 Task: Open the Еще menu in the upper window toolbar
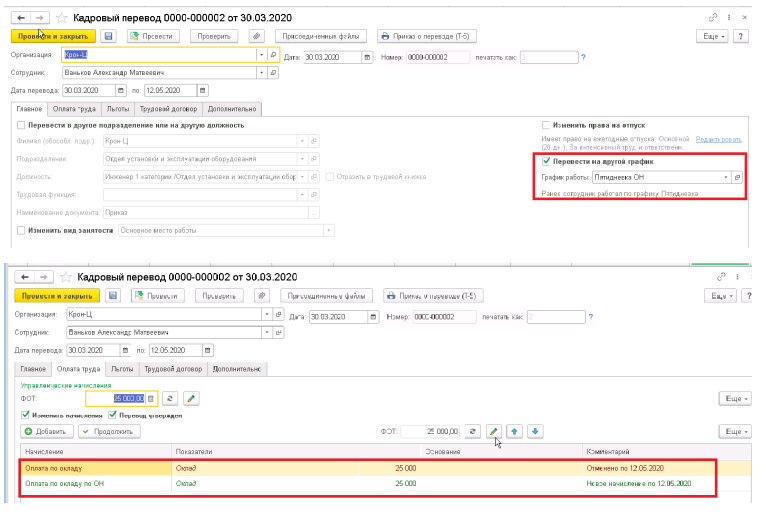tap(713, 36)
